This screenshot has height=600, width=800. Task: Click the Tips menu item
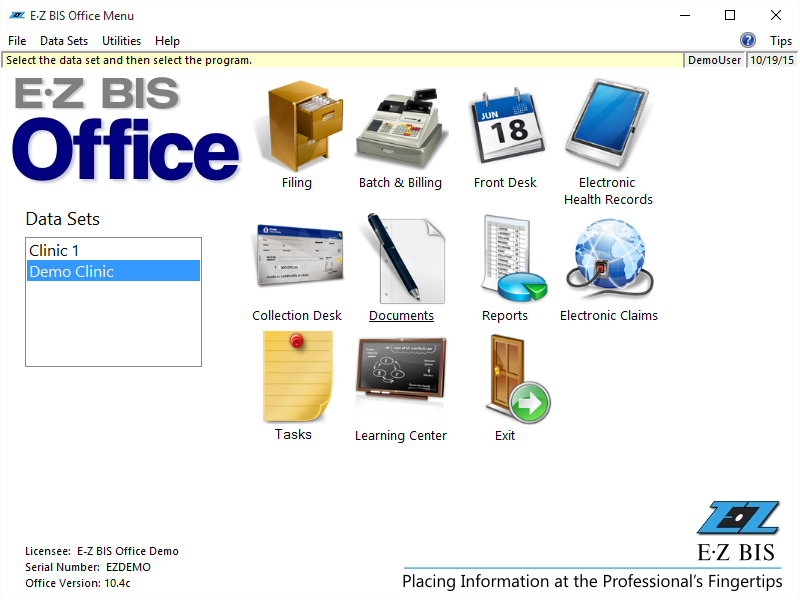[x=781, y=41]
